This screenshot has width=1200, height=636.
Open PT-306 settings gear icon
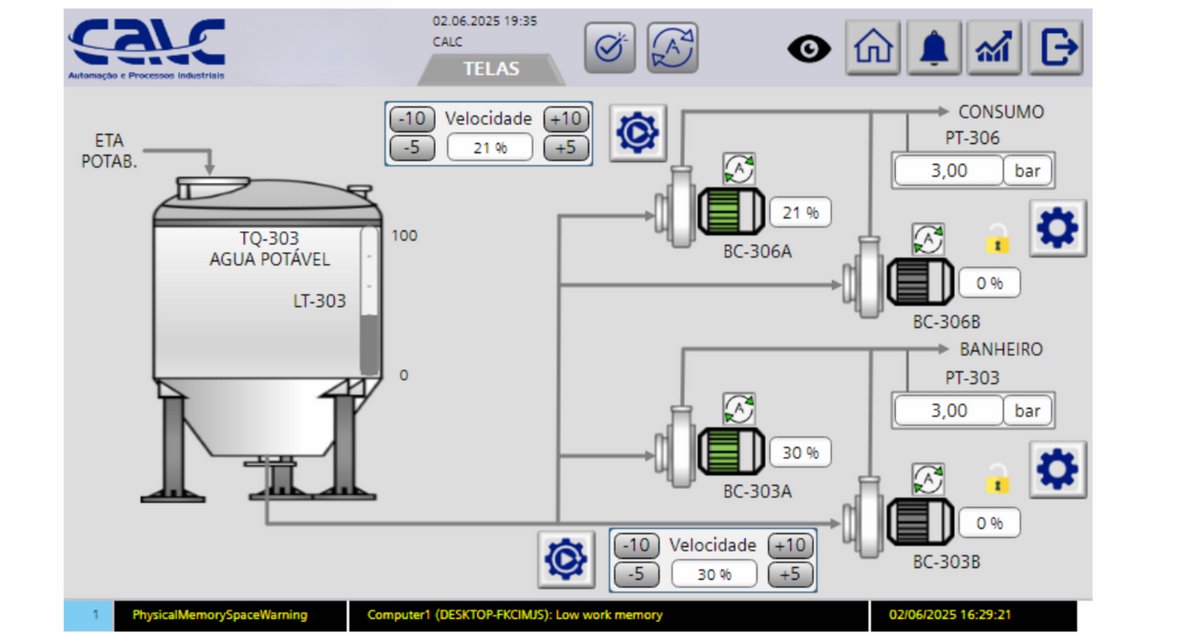click(x=1057, y=229)
